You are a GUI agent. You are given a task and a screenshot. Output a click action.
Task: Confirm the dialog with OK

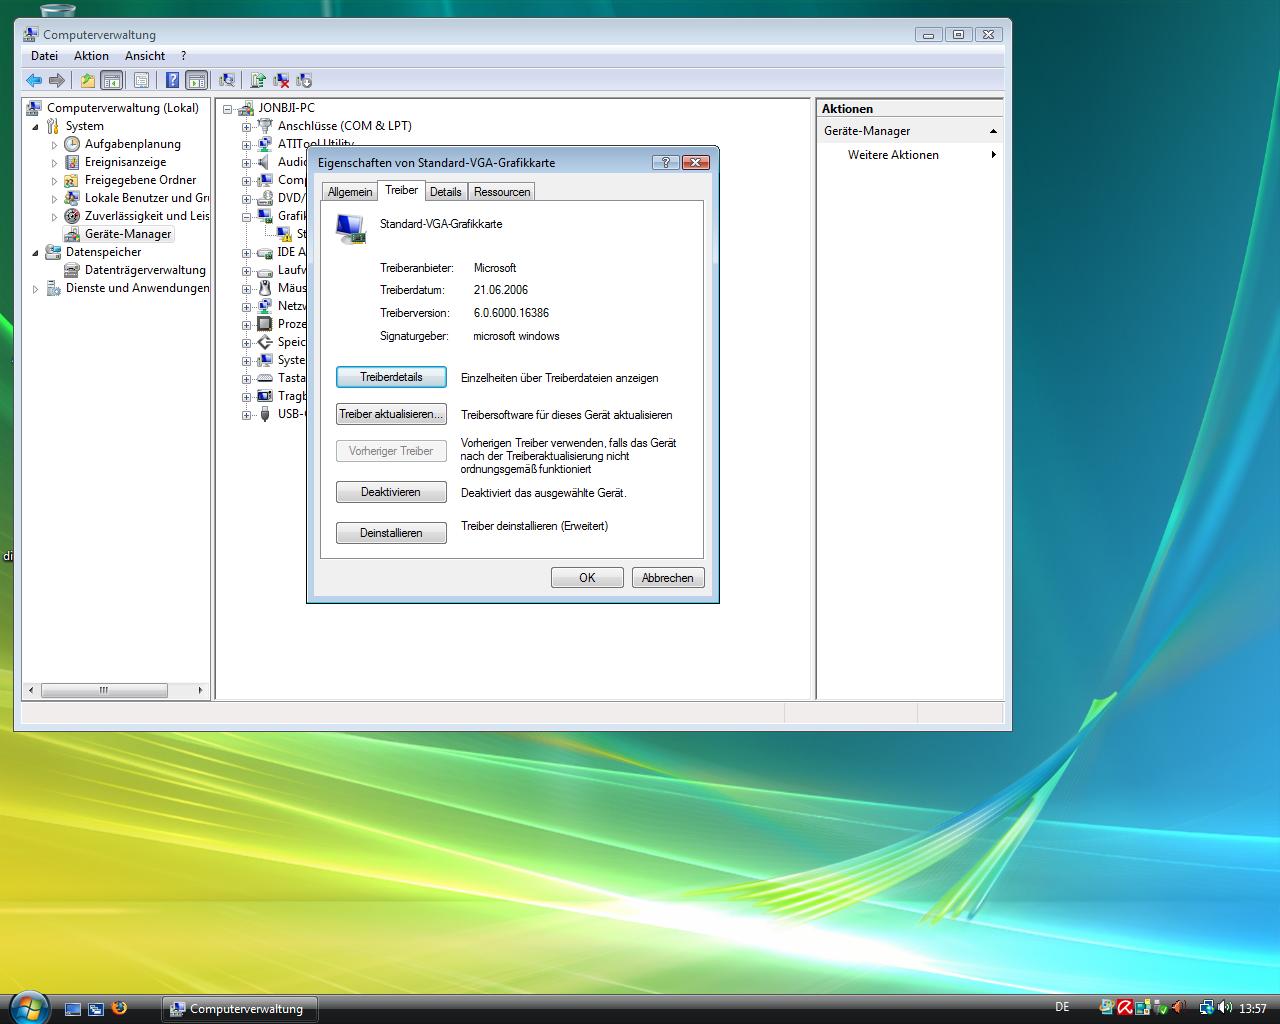(x=587, y=577)
